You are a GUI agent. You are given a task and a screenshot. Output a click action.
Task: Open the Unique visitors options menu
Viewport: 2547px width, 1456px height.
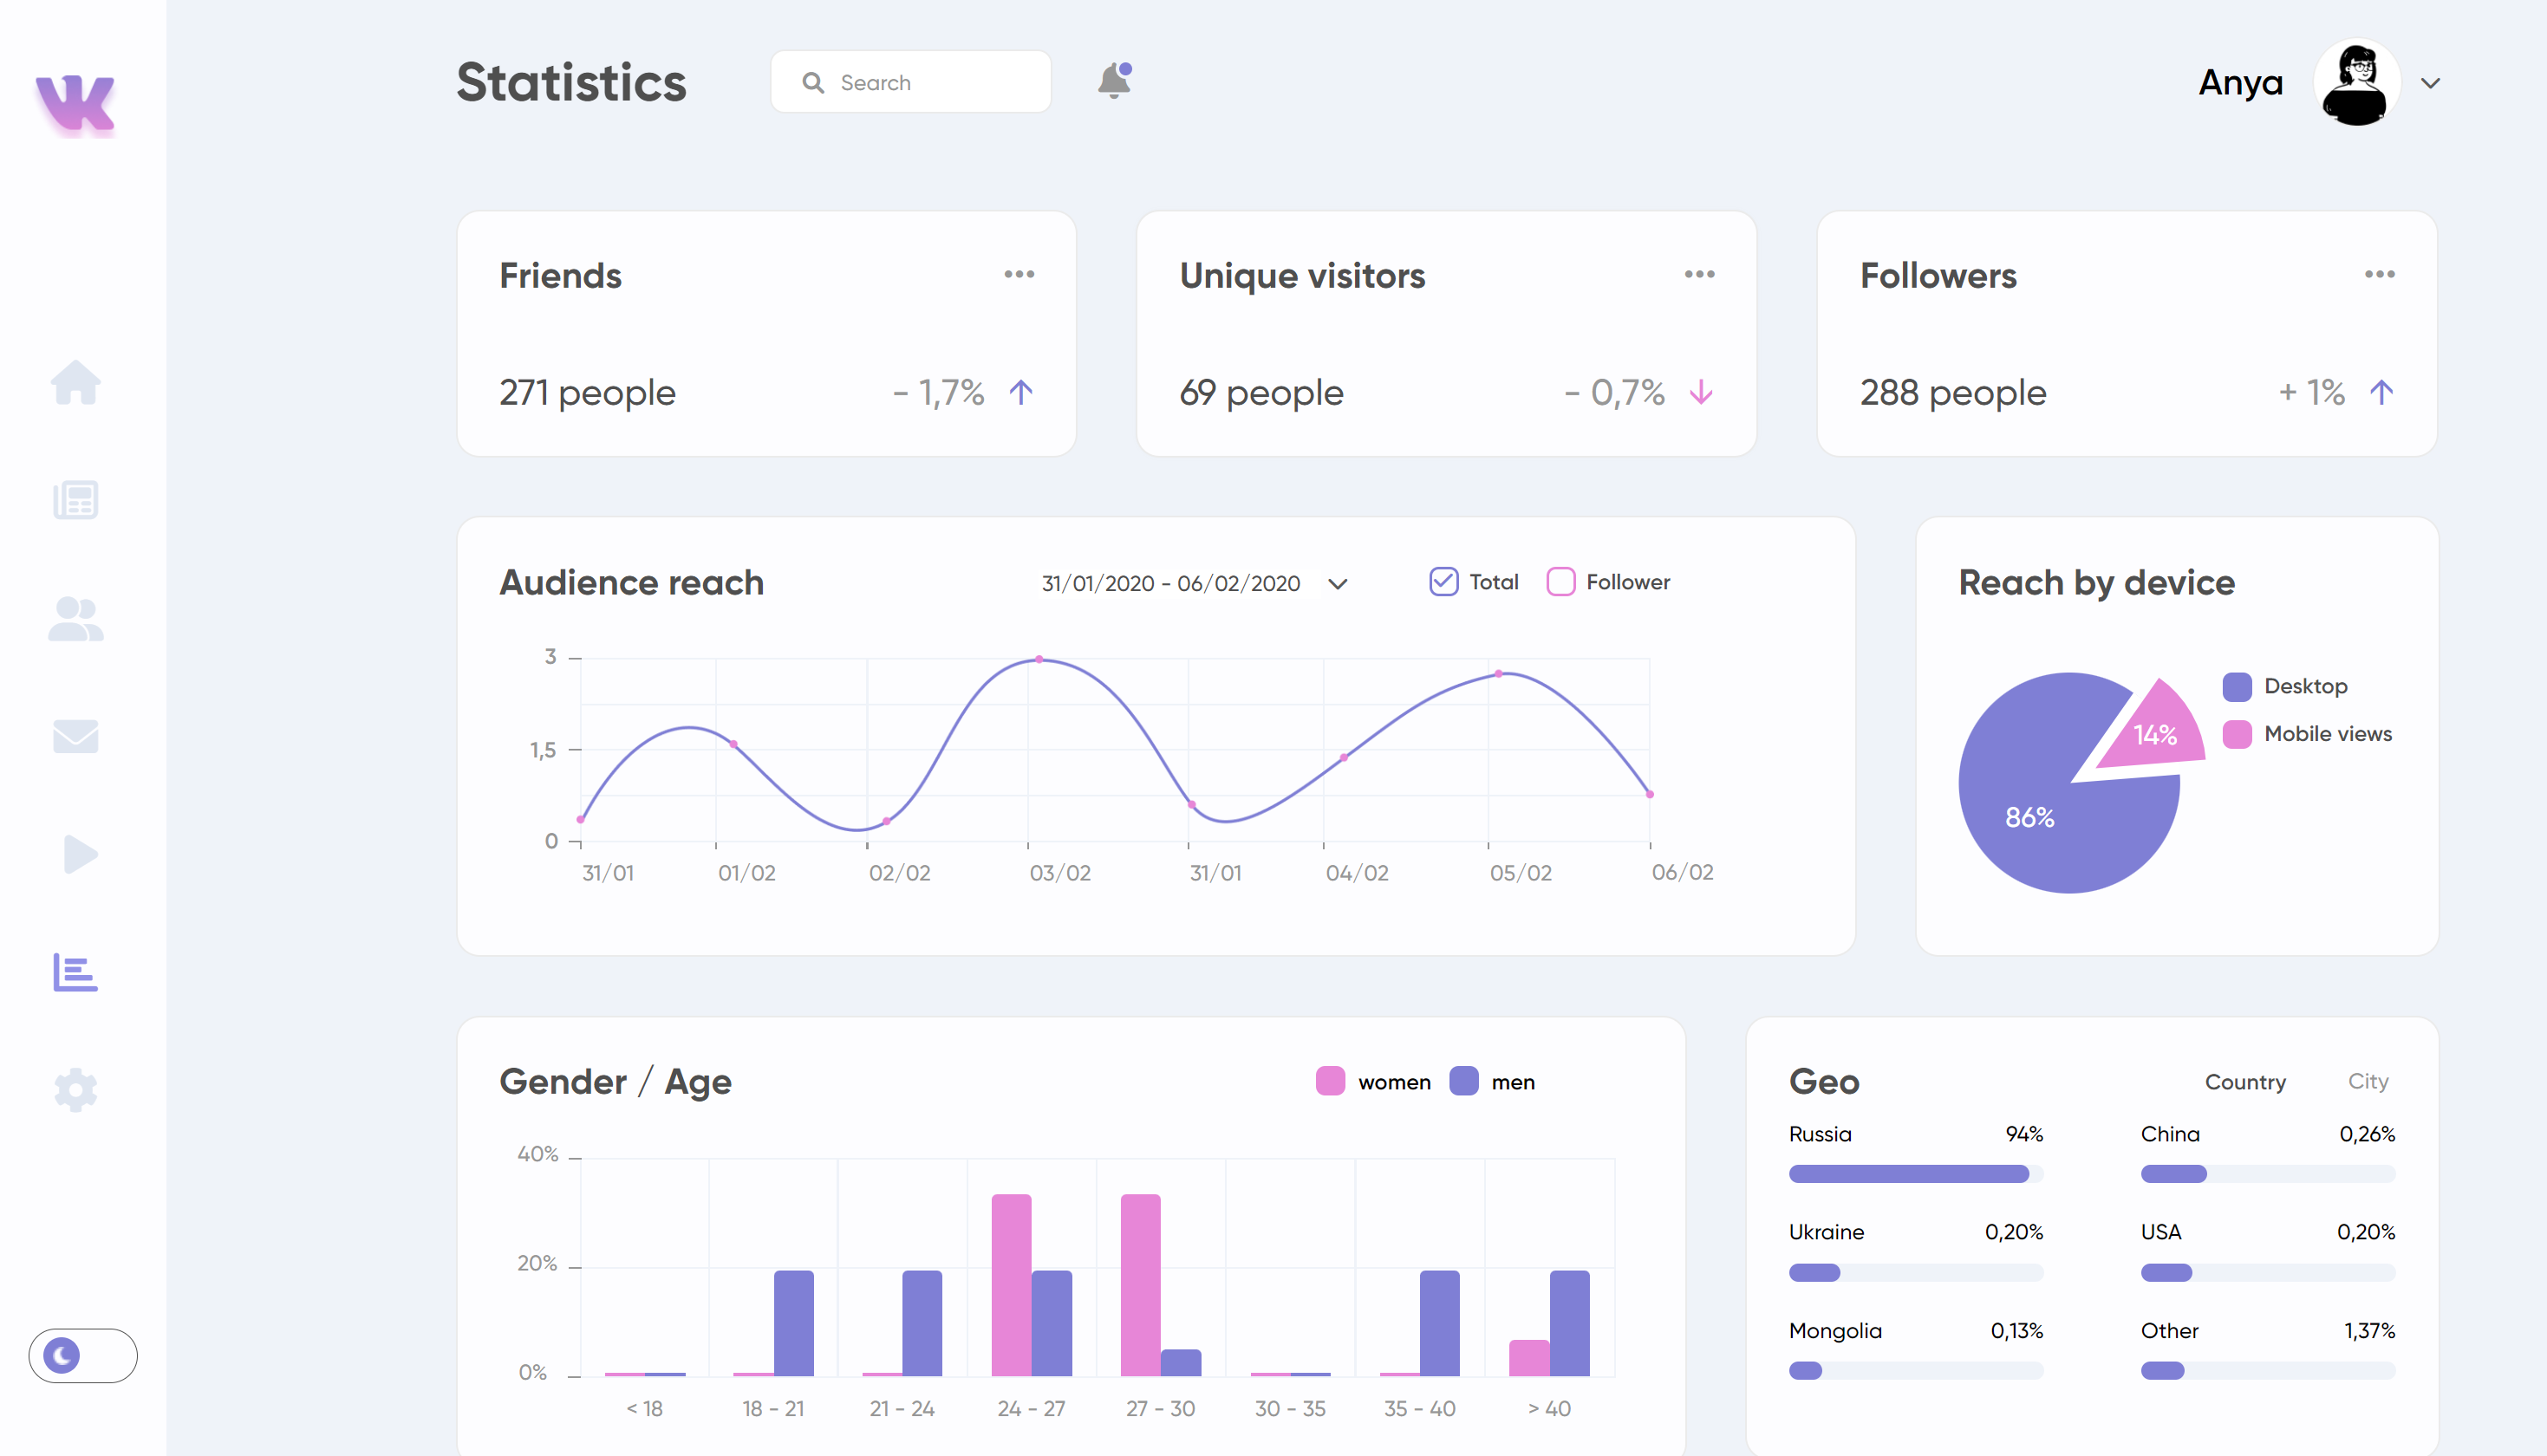[1698, 274]
